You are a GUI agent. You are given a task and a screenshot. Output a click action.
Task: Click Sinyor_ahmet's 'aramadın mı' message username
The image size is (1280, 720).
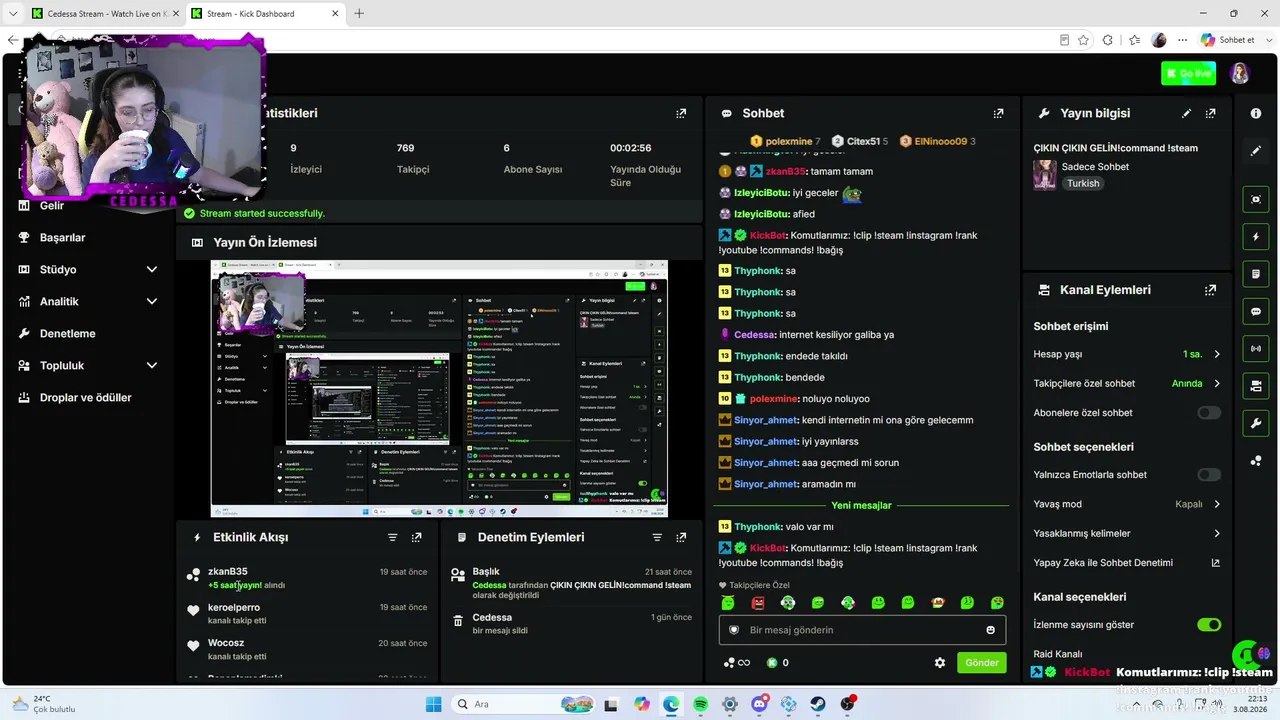[765, 484]
